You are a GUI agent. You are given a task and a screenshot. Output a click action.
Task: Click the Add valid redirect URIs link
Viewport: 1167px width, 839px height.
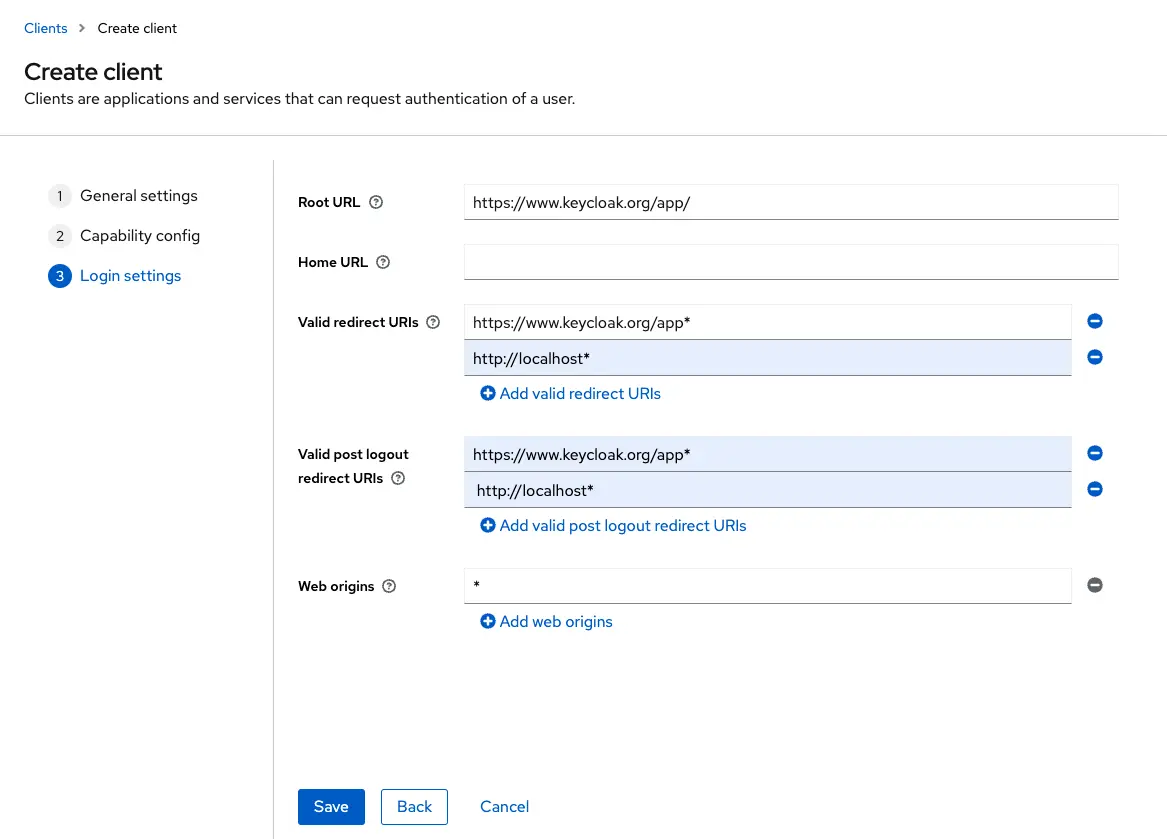571,393
